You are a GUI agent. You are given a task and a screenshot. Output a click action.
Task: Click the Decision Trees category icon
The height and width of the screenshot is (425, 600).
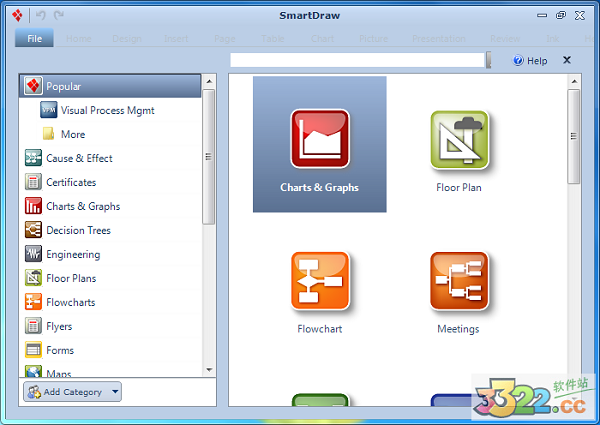[x=33, y=230]
